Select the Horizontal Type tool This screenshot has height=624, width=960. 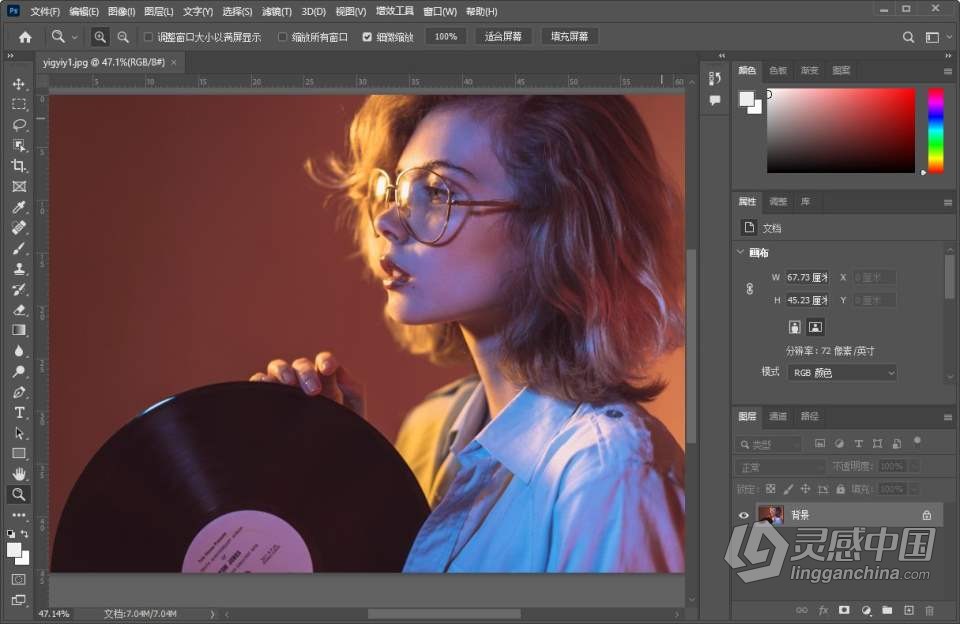[x=18, y=413]
